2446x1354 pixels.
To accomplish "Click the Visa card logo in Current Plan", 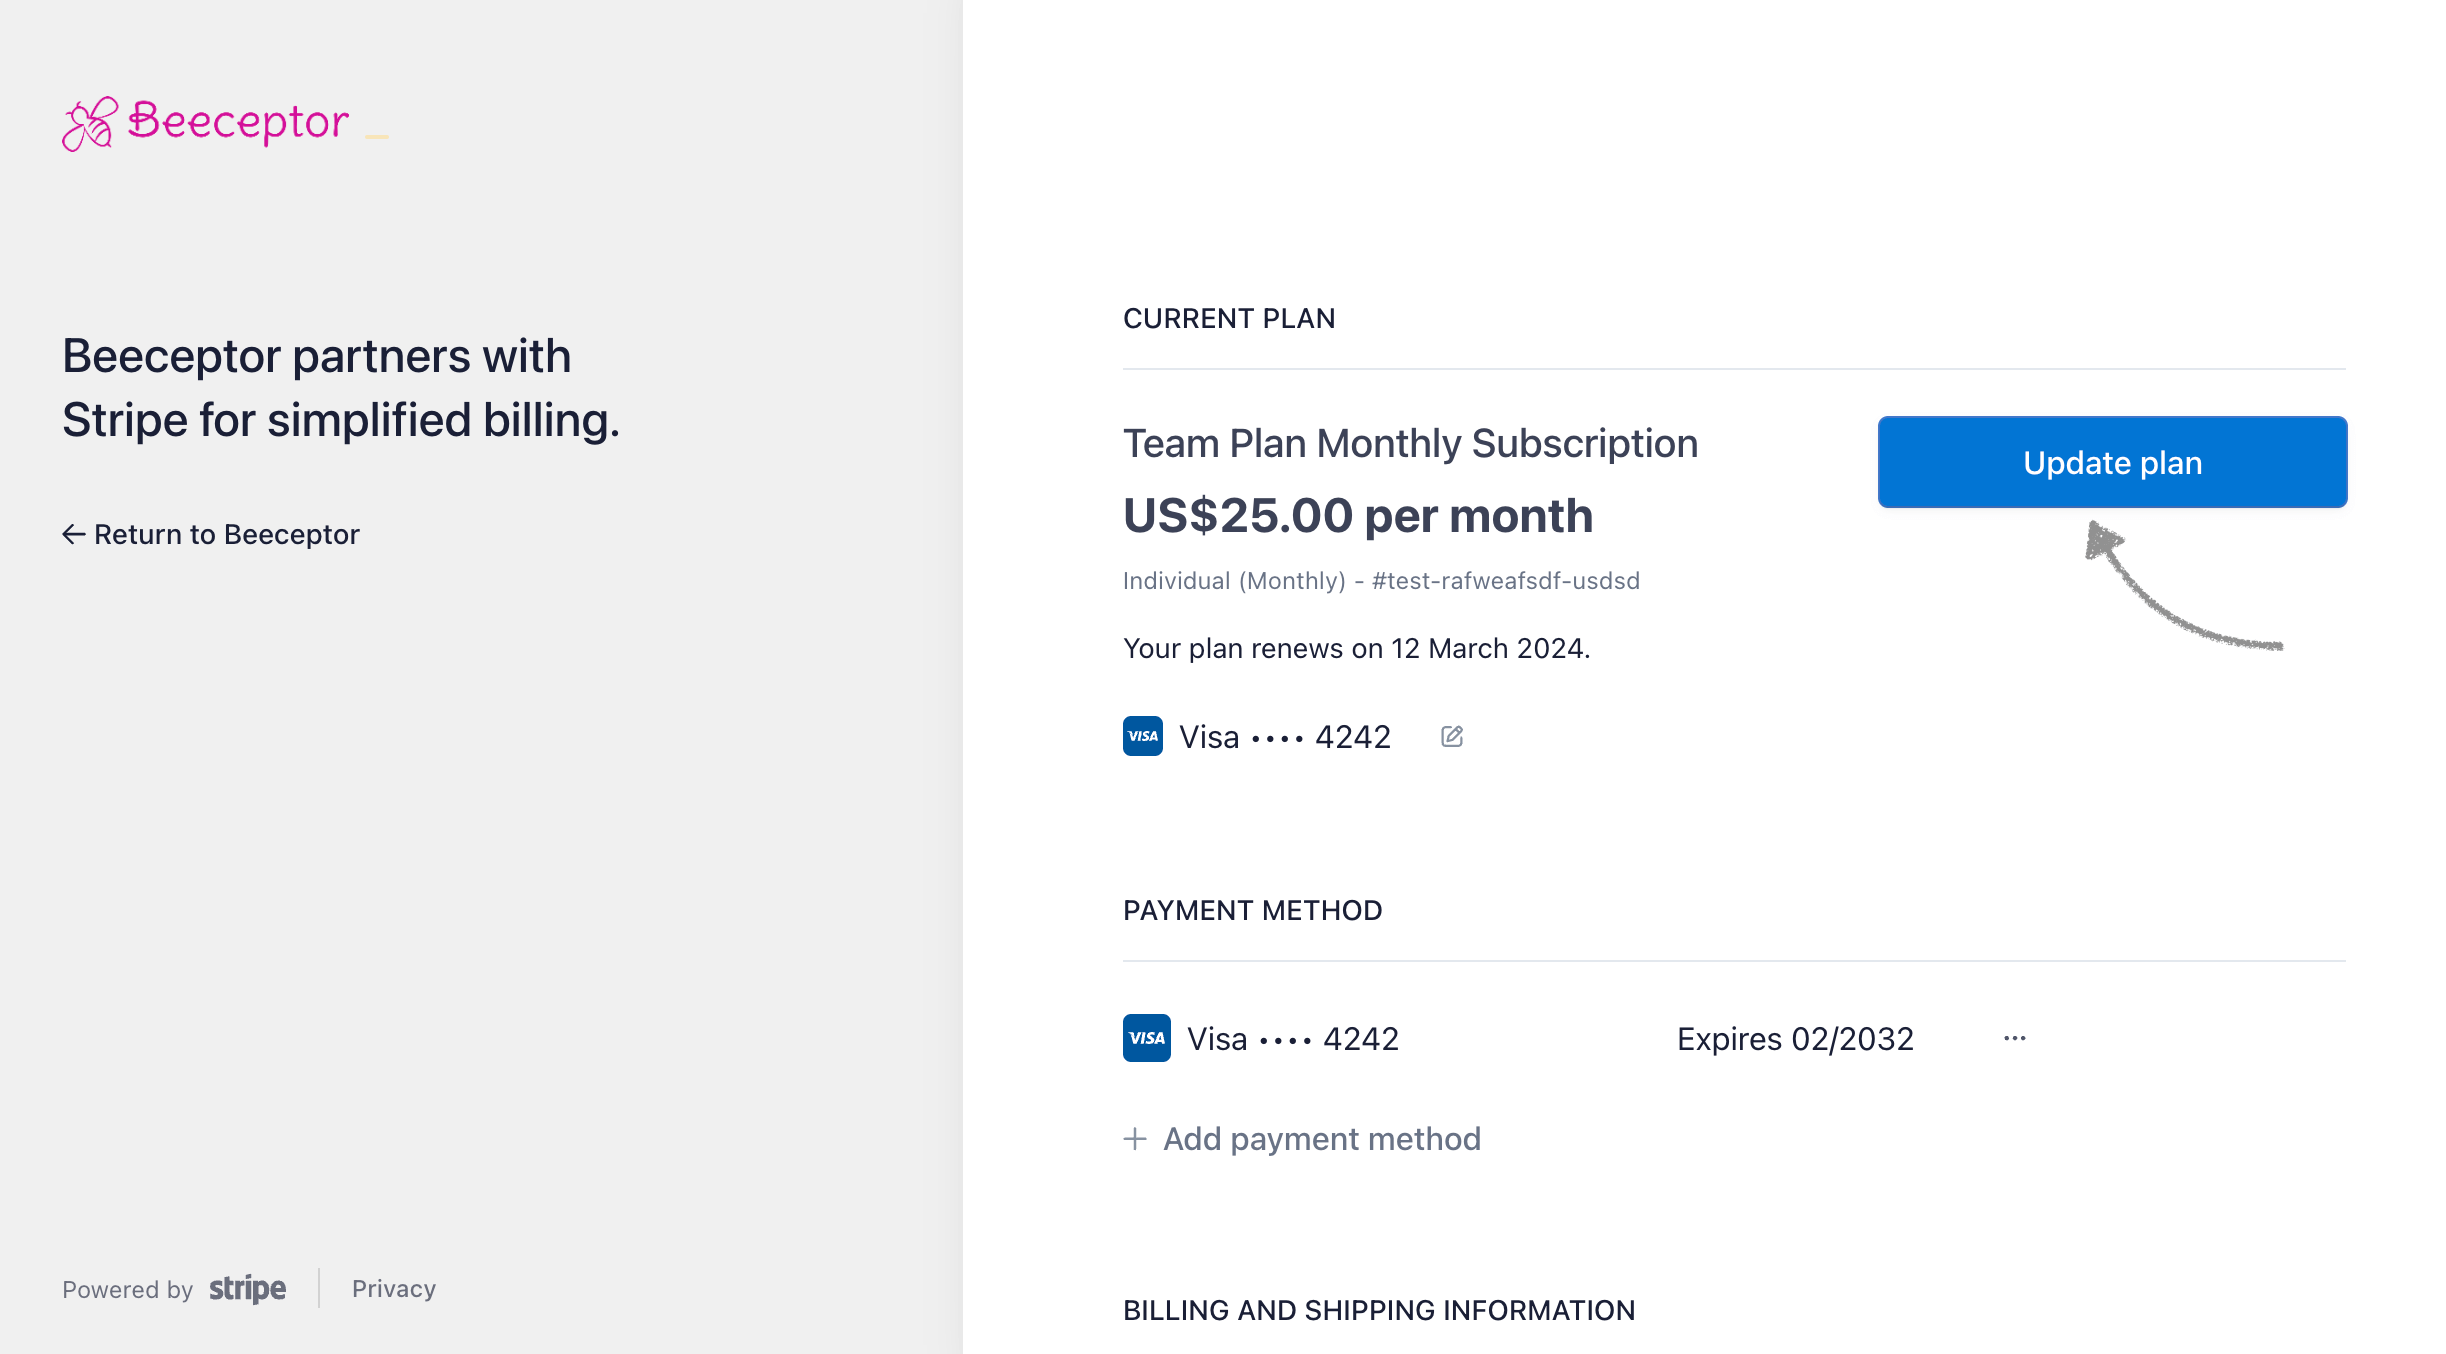I will point(1142,737).
